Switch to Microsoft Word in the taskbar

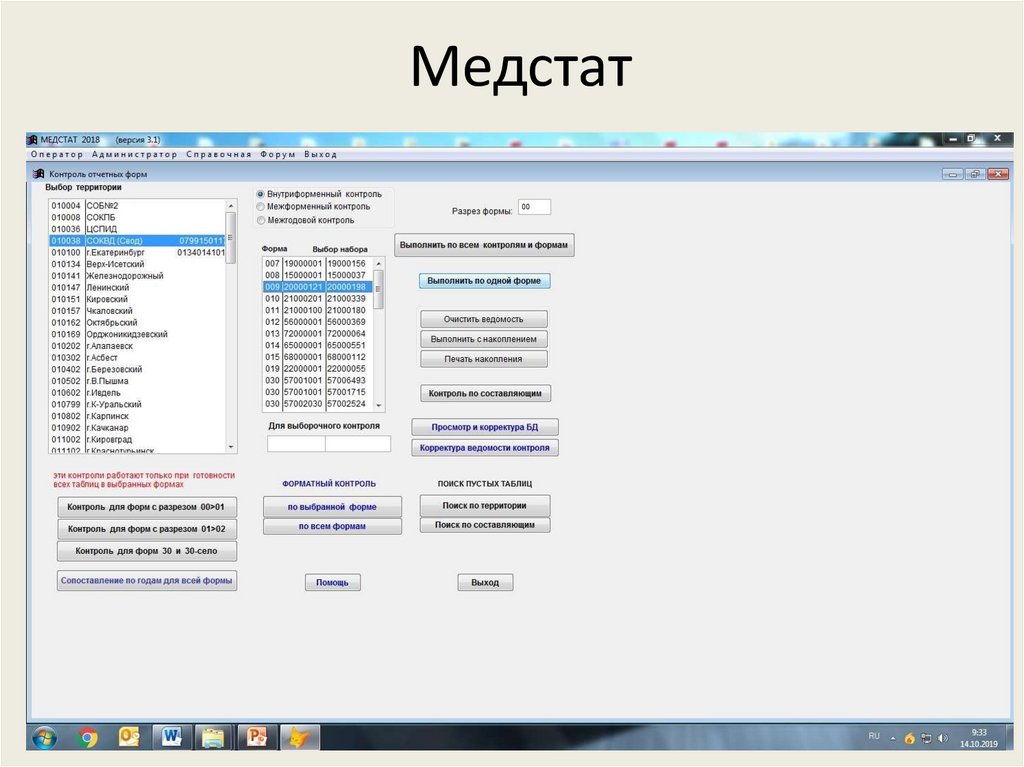coord(171,738)
